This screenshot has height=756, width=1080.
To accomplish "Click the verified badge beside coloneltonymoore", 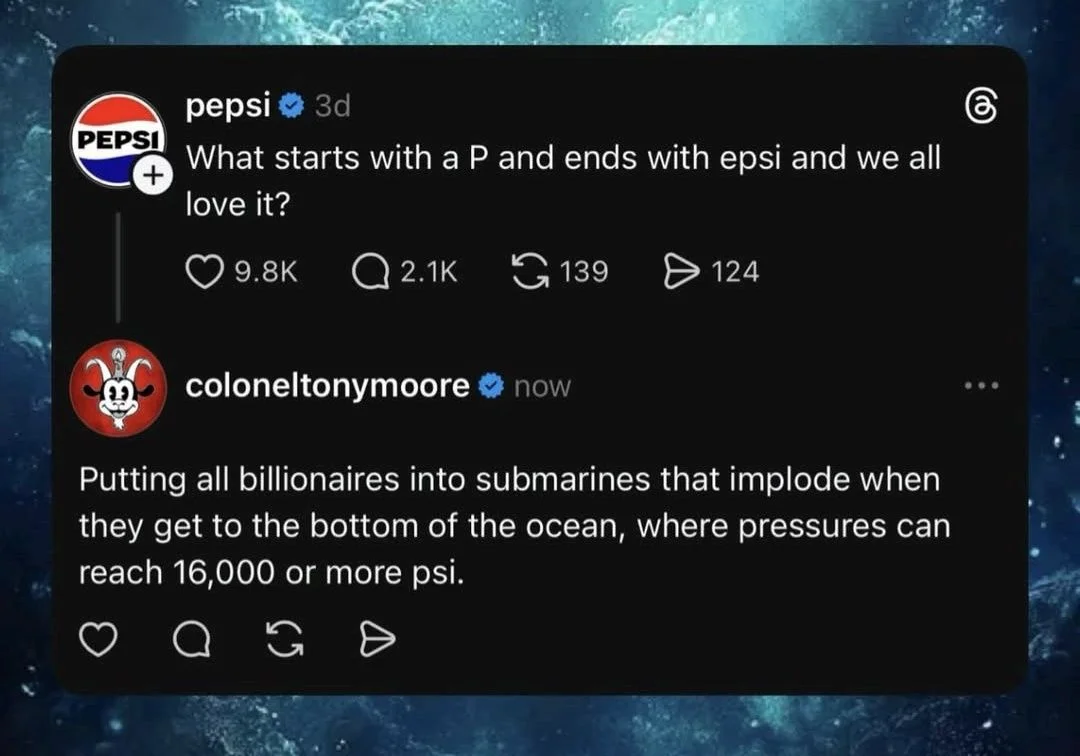I will [x=490, y=386].
